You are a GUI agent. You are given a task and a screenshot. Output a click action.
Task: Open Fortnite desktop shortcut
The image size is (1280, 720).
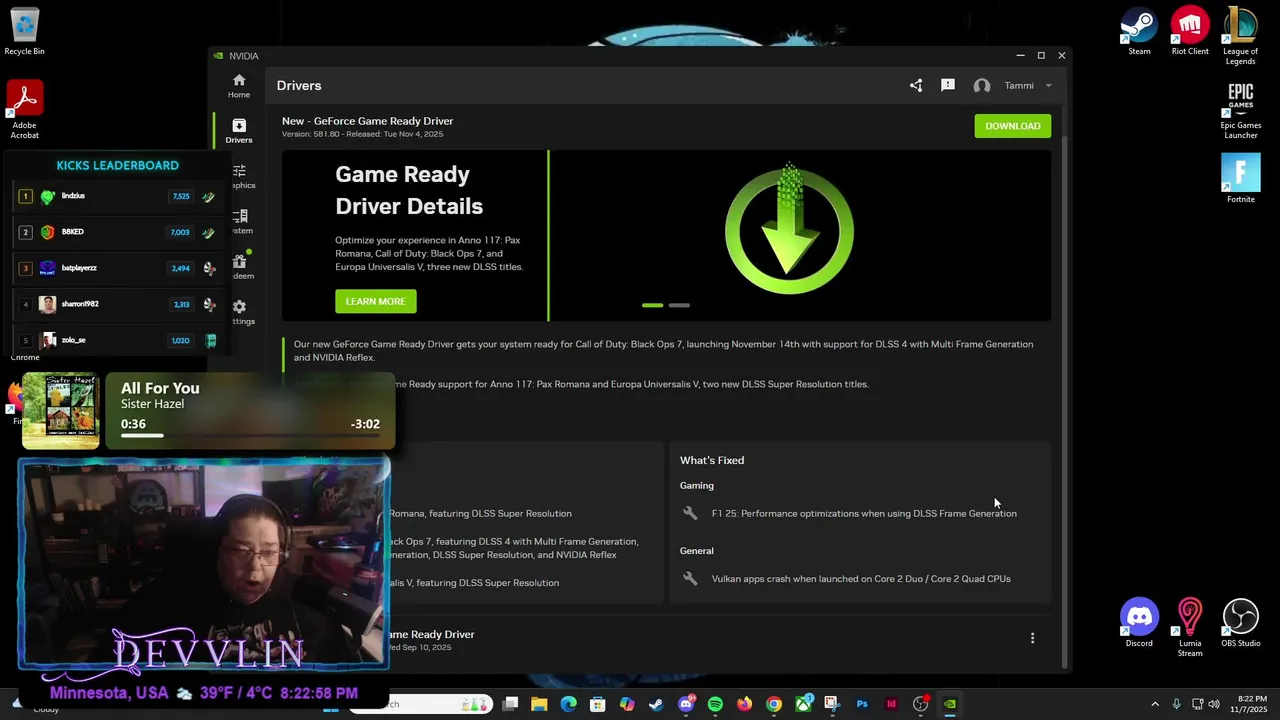click(1240, 178)
